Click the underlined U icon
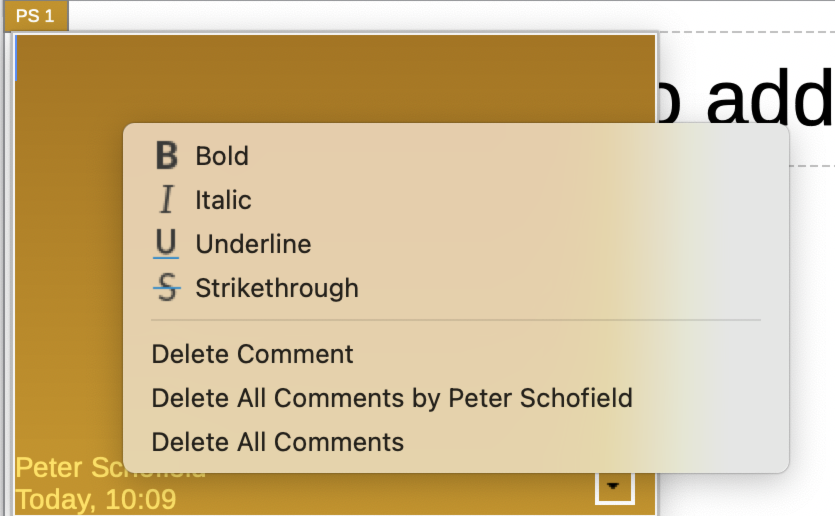The height and width of the screenshot is (516, 835). pos(167,244)
